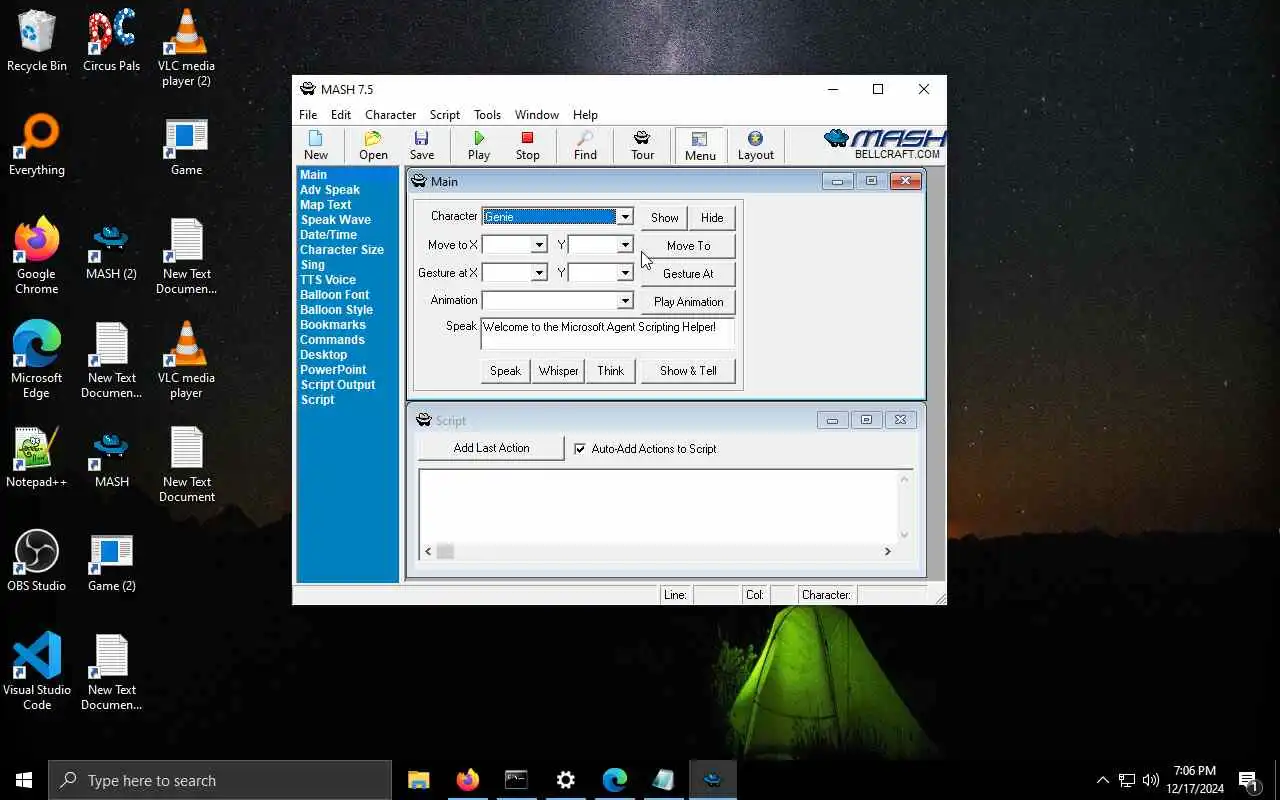Screen dimensions: 1280x800
Task: Click the Move To button
Action: 688,246
